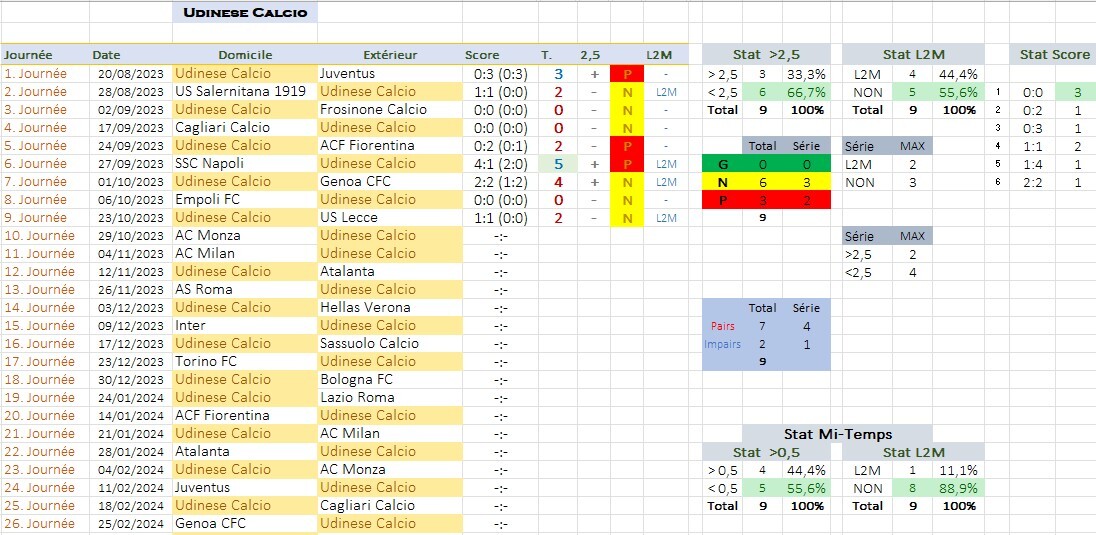
Task: Select the 44,4% value beside top L2M
Action: pyautogui.click(x=958, y=74)
